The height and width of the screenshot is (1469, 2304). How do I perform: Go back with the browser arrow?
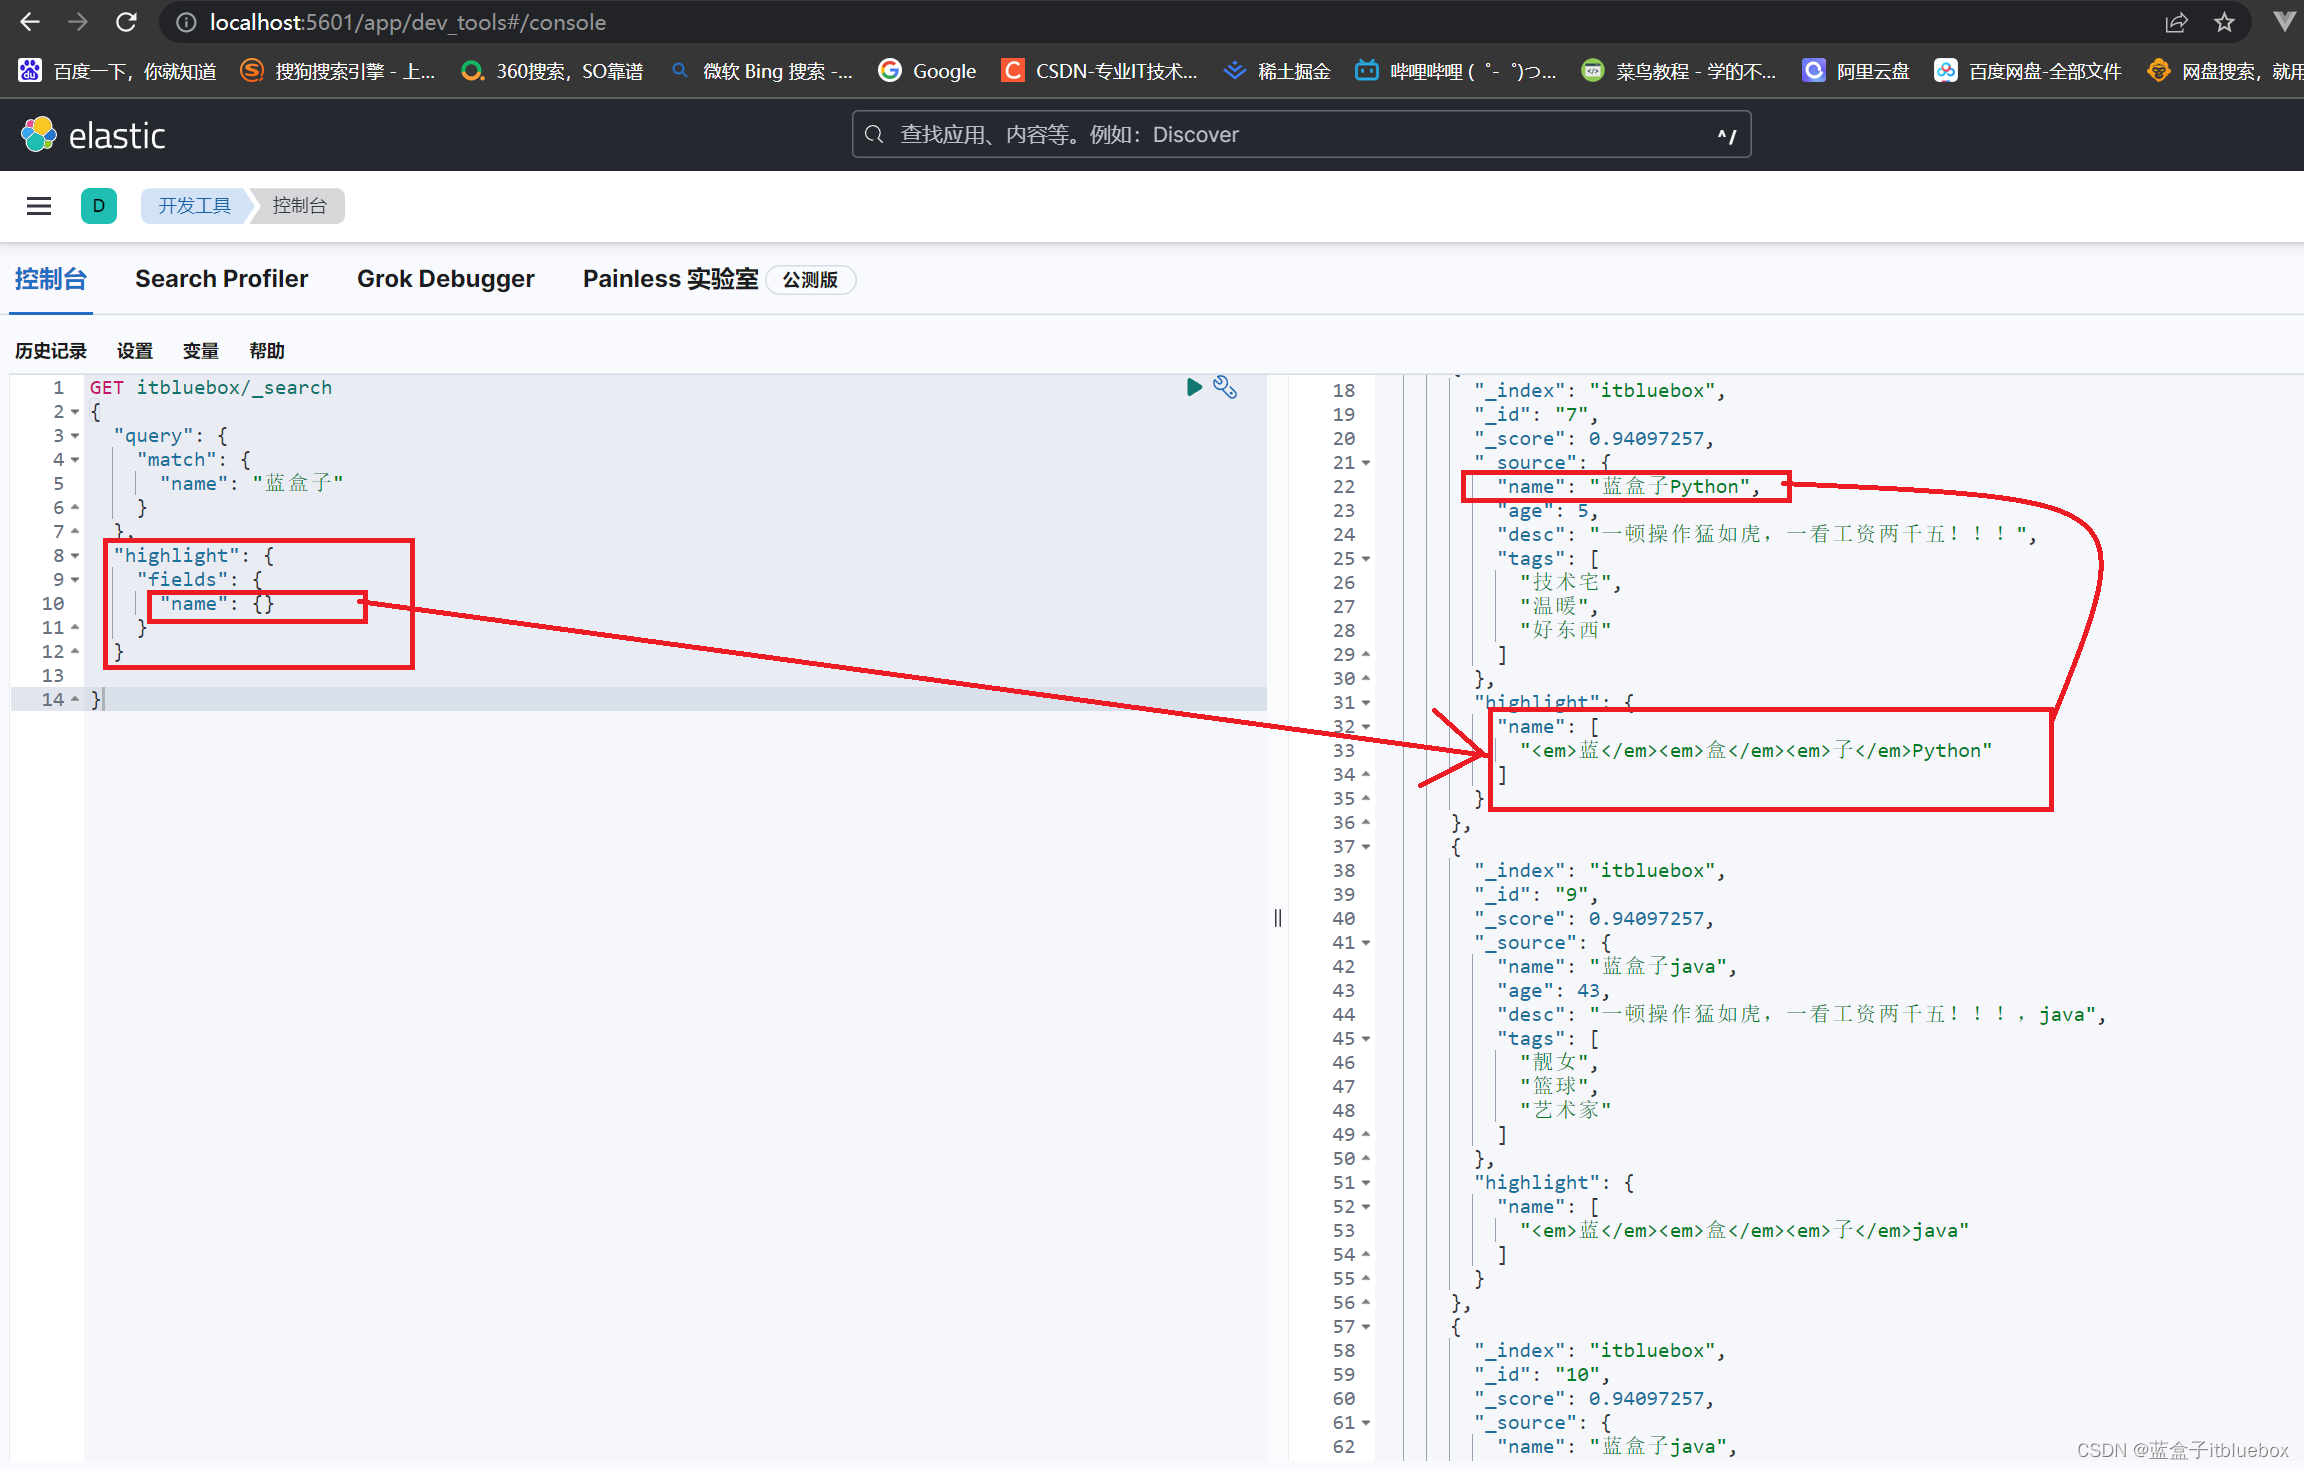tap(30, 22)
